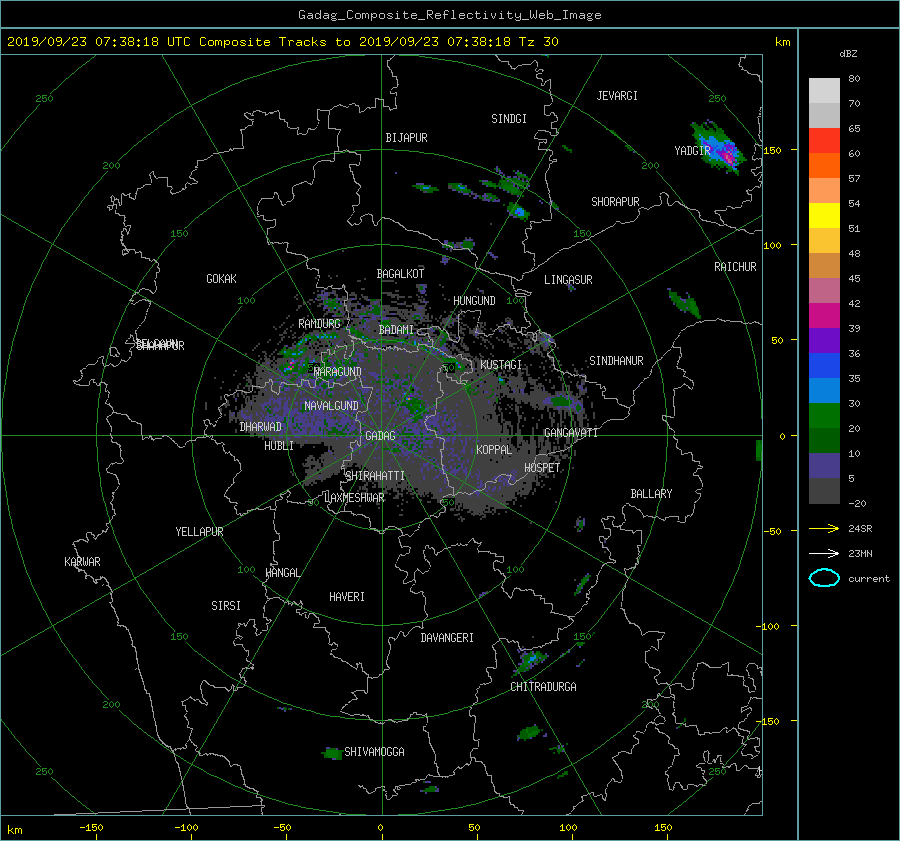This screenshot has width=900, height=841.
Task: Click the JEVARGI city label
Action: coord(617,96)
